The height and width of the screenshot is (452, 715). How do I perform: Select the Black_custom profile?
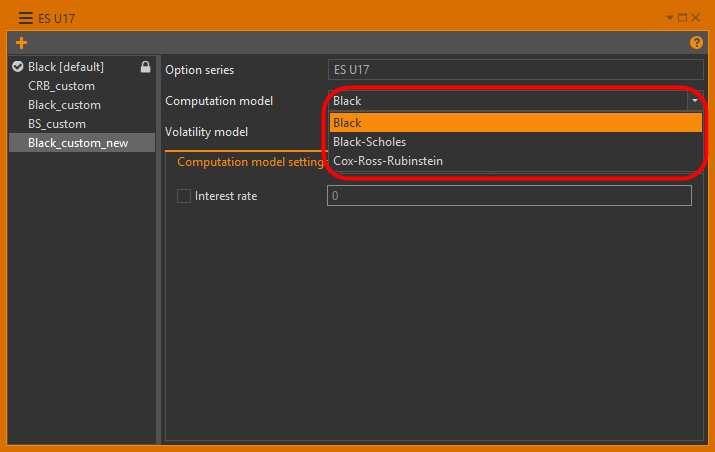click(x=65, y=105)
